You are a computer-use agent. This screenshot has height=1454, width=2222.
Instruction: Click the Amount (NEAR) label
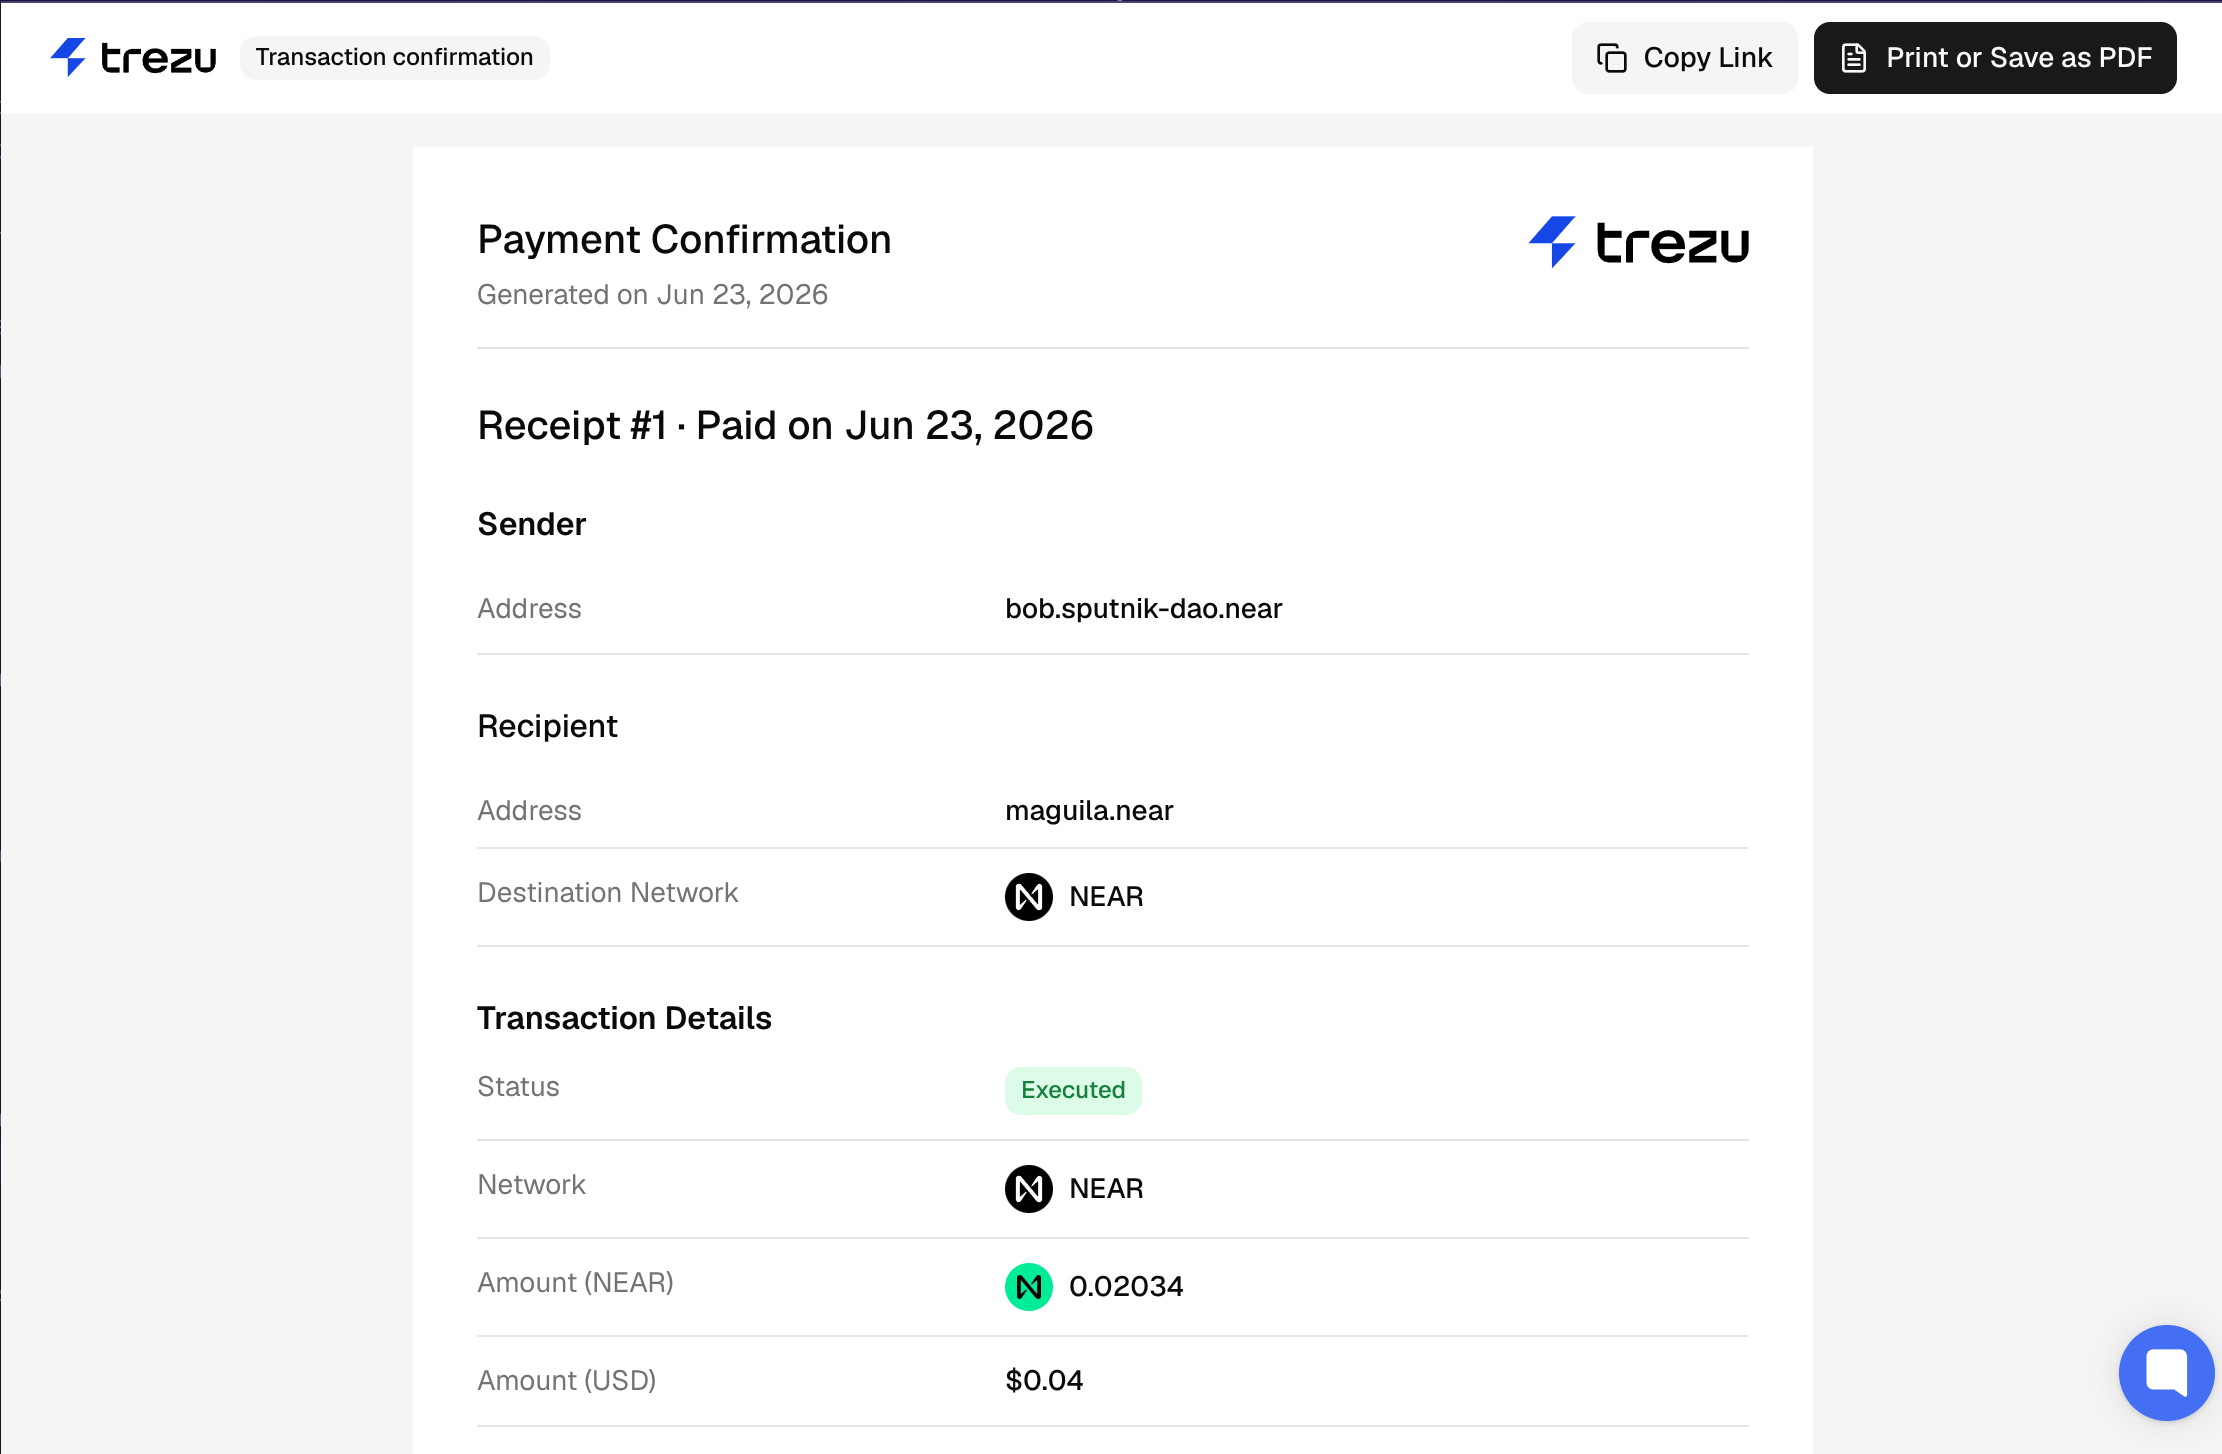tap(575, 1283)
